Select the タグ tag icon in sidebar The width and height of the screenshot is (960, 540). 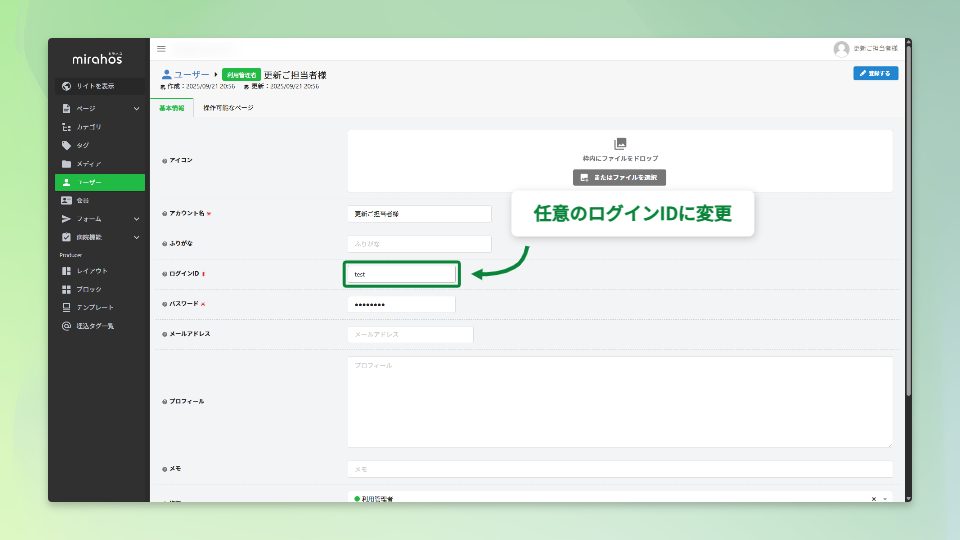click(66, 145)
